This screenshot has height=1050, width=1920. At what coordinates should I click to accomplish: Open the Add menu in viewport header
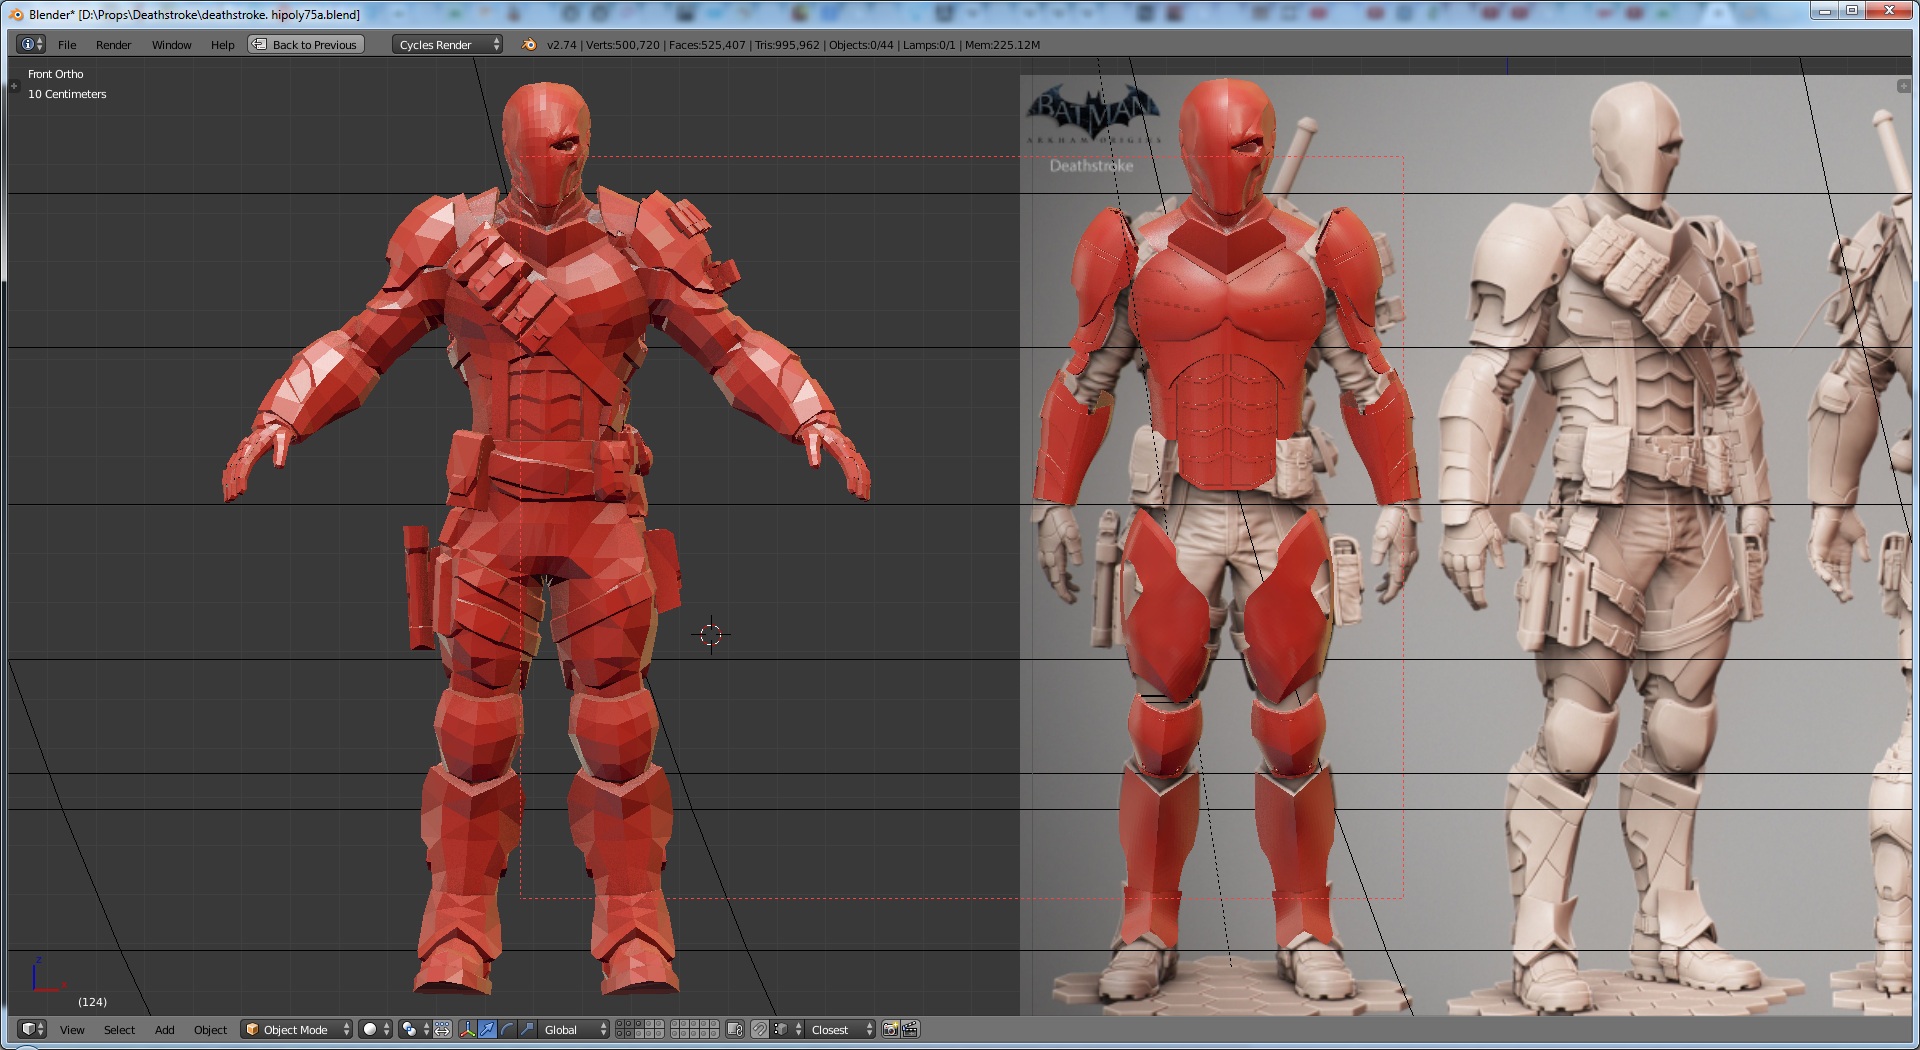coord(164,1030)
